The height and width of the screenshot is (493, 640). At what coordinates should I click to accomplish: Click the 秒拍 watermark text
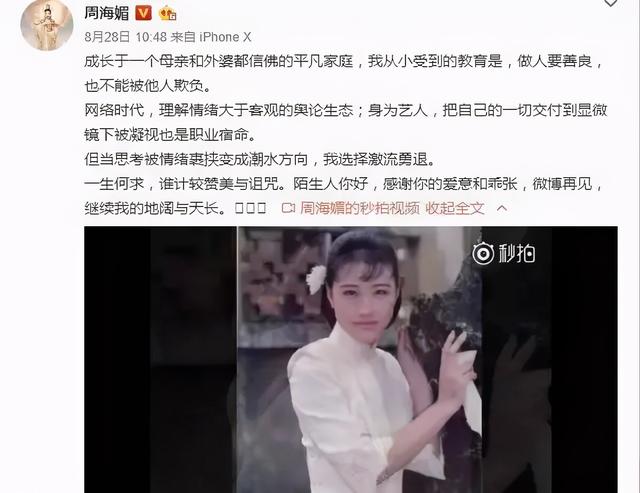[x=517, y=253]
